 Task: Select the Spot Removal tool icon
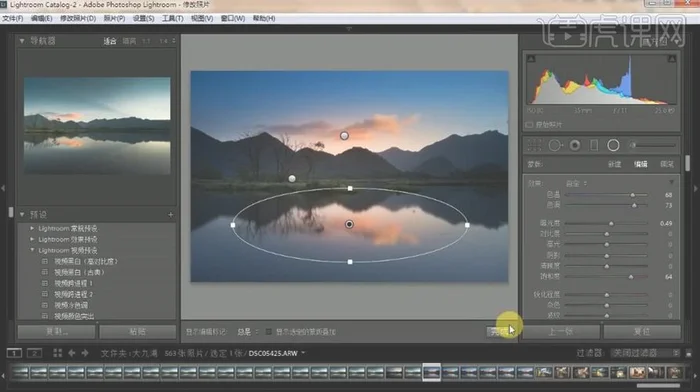coord(555,145)
